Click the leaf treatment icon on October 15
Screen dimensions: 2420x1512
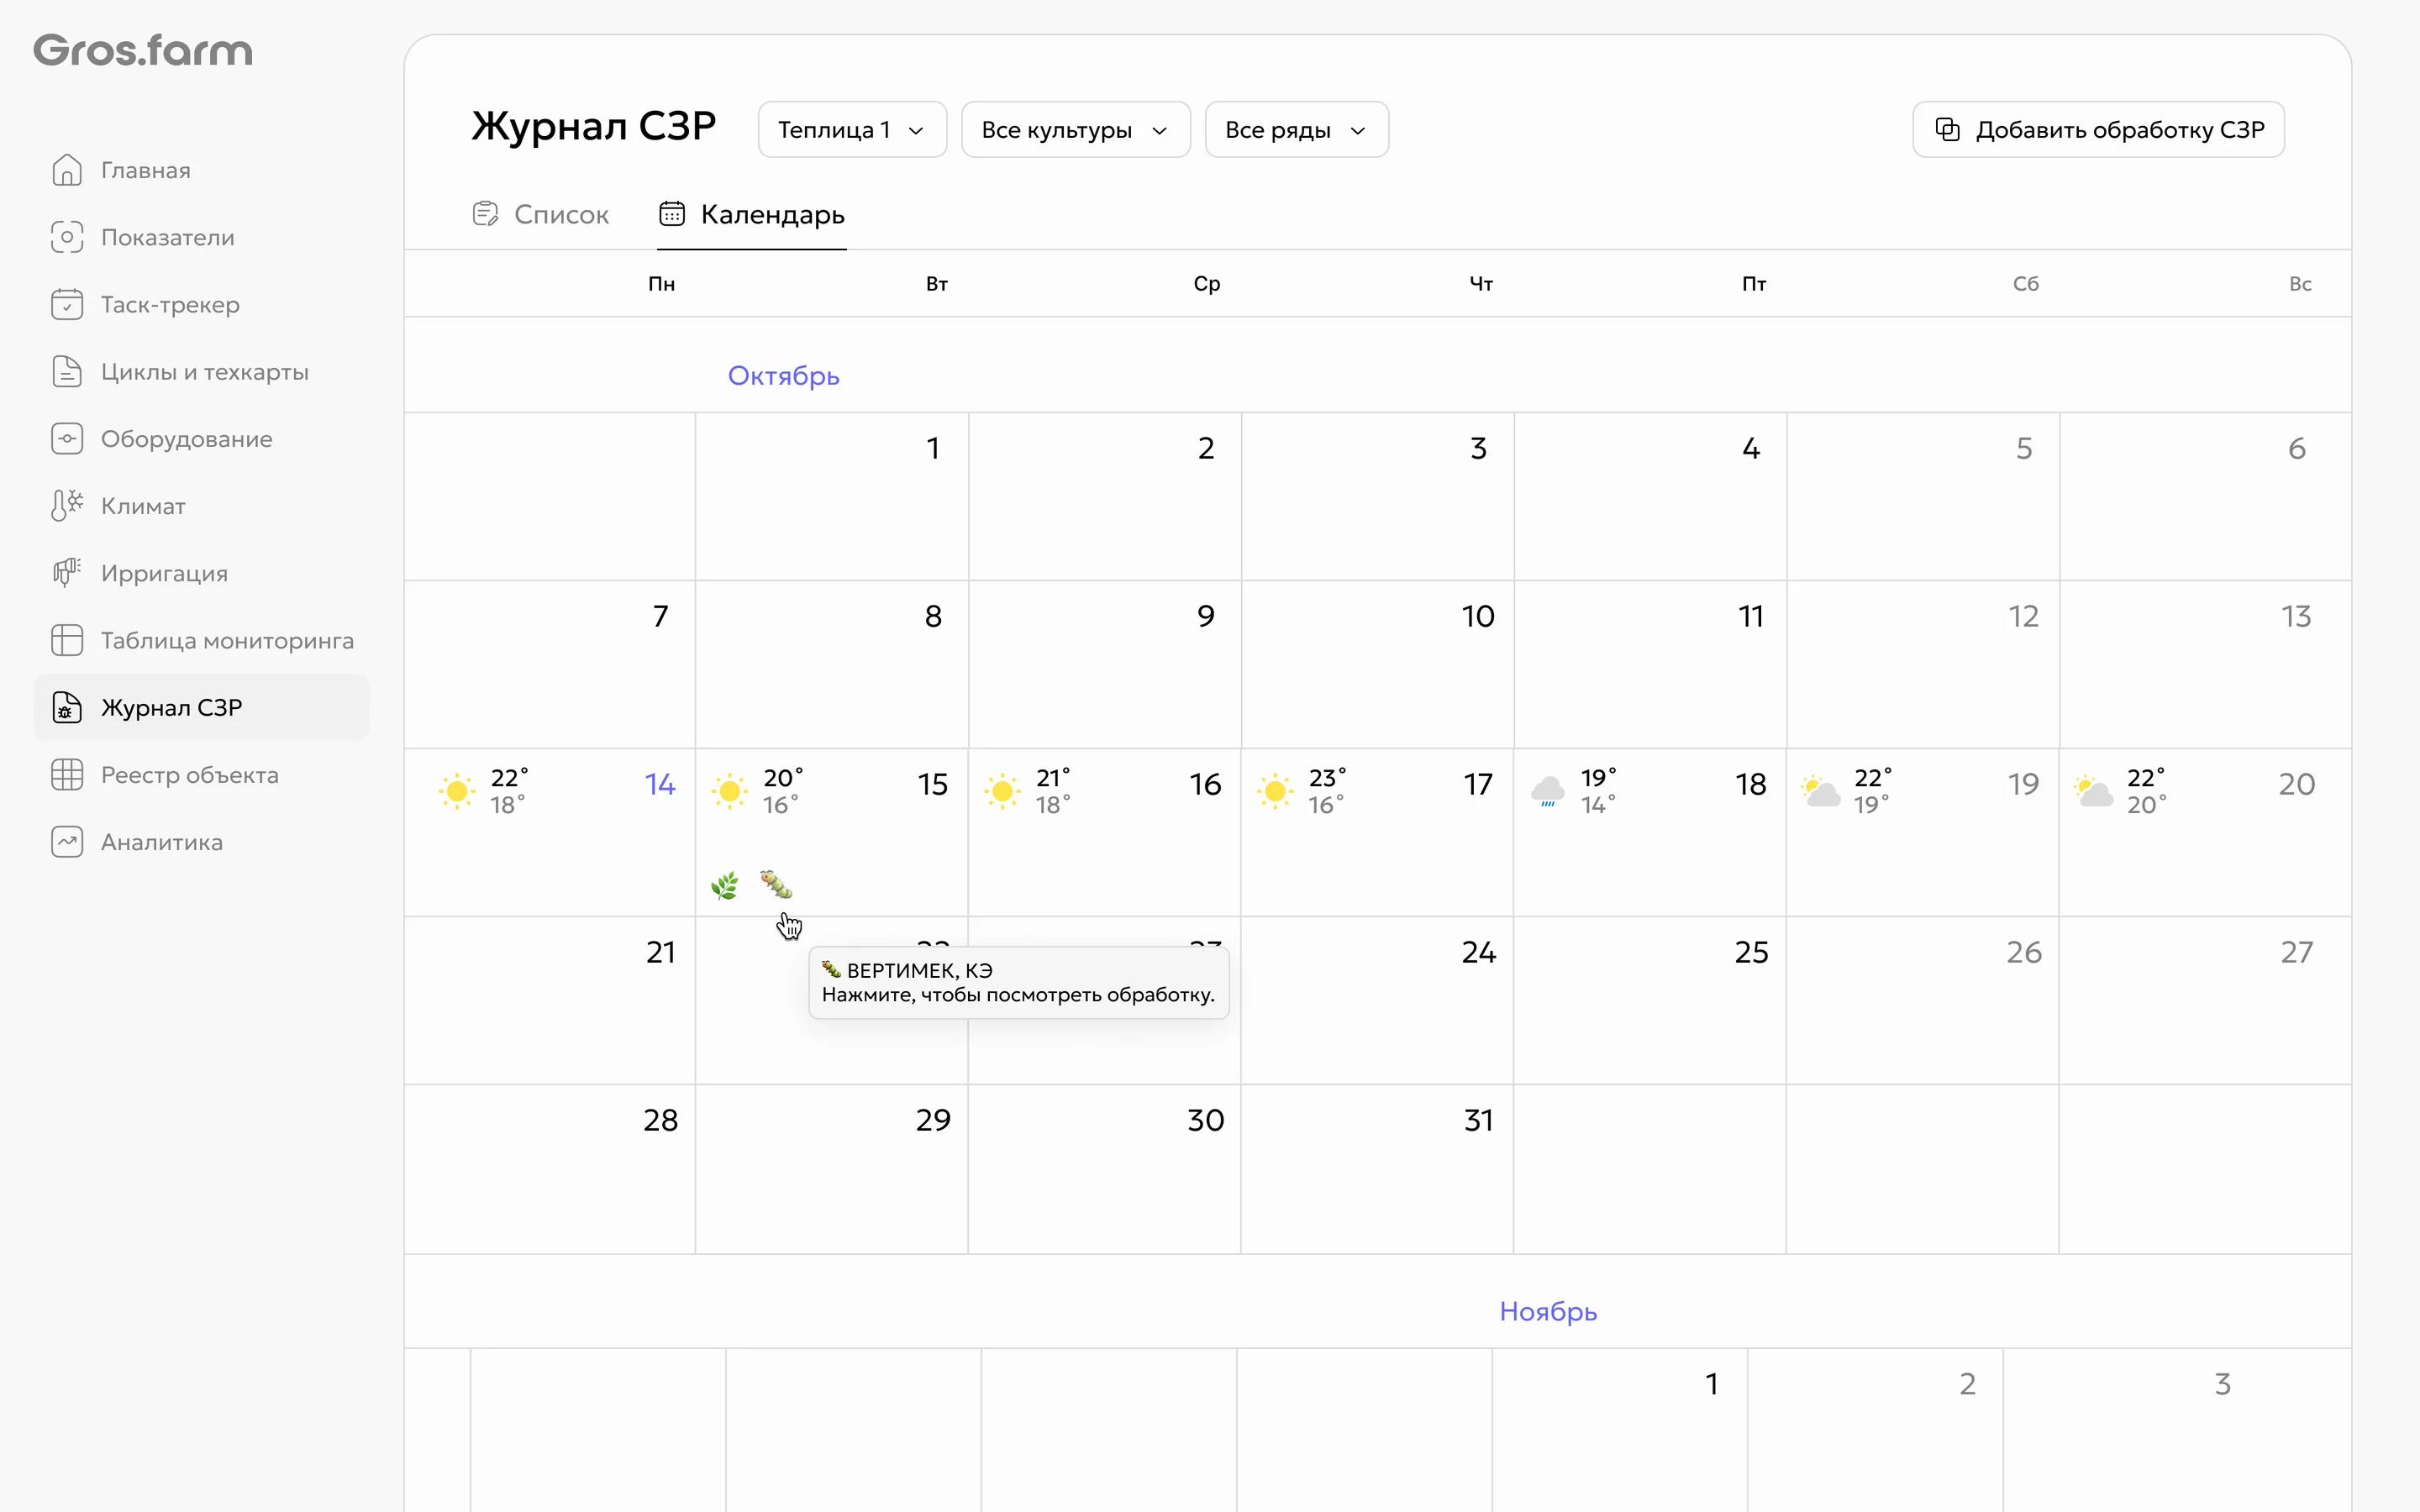pyautogui.click(x=725, y=886)
